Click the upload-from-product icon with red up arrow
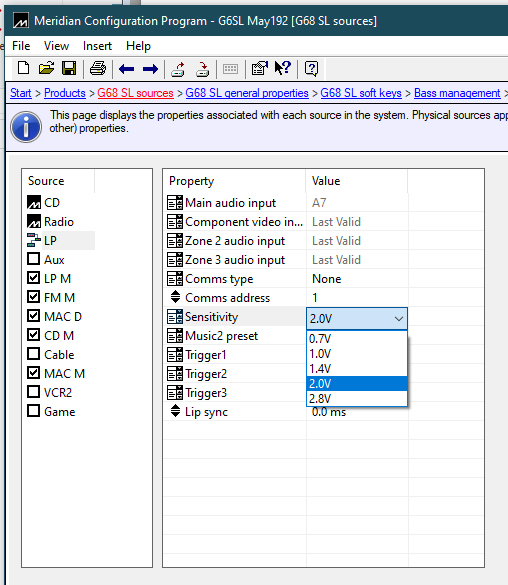The height and width of the screenshot is (585, 508). pos(178,69)
